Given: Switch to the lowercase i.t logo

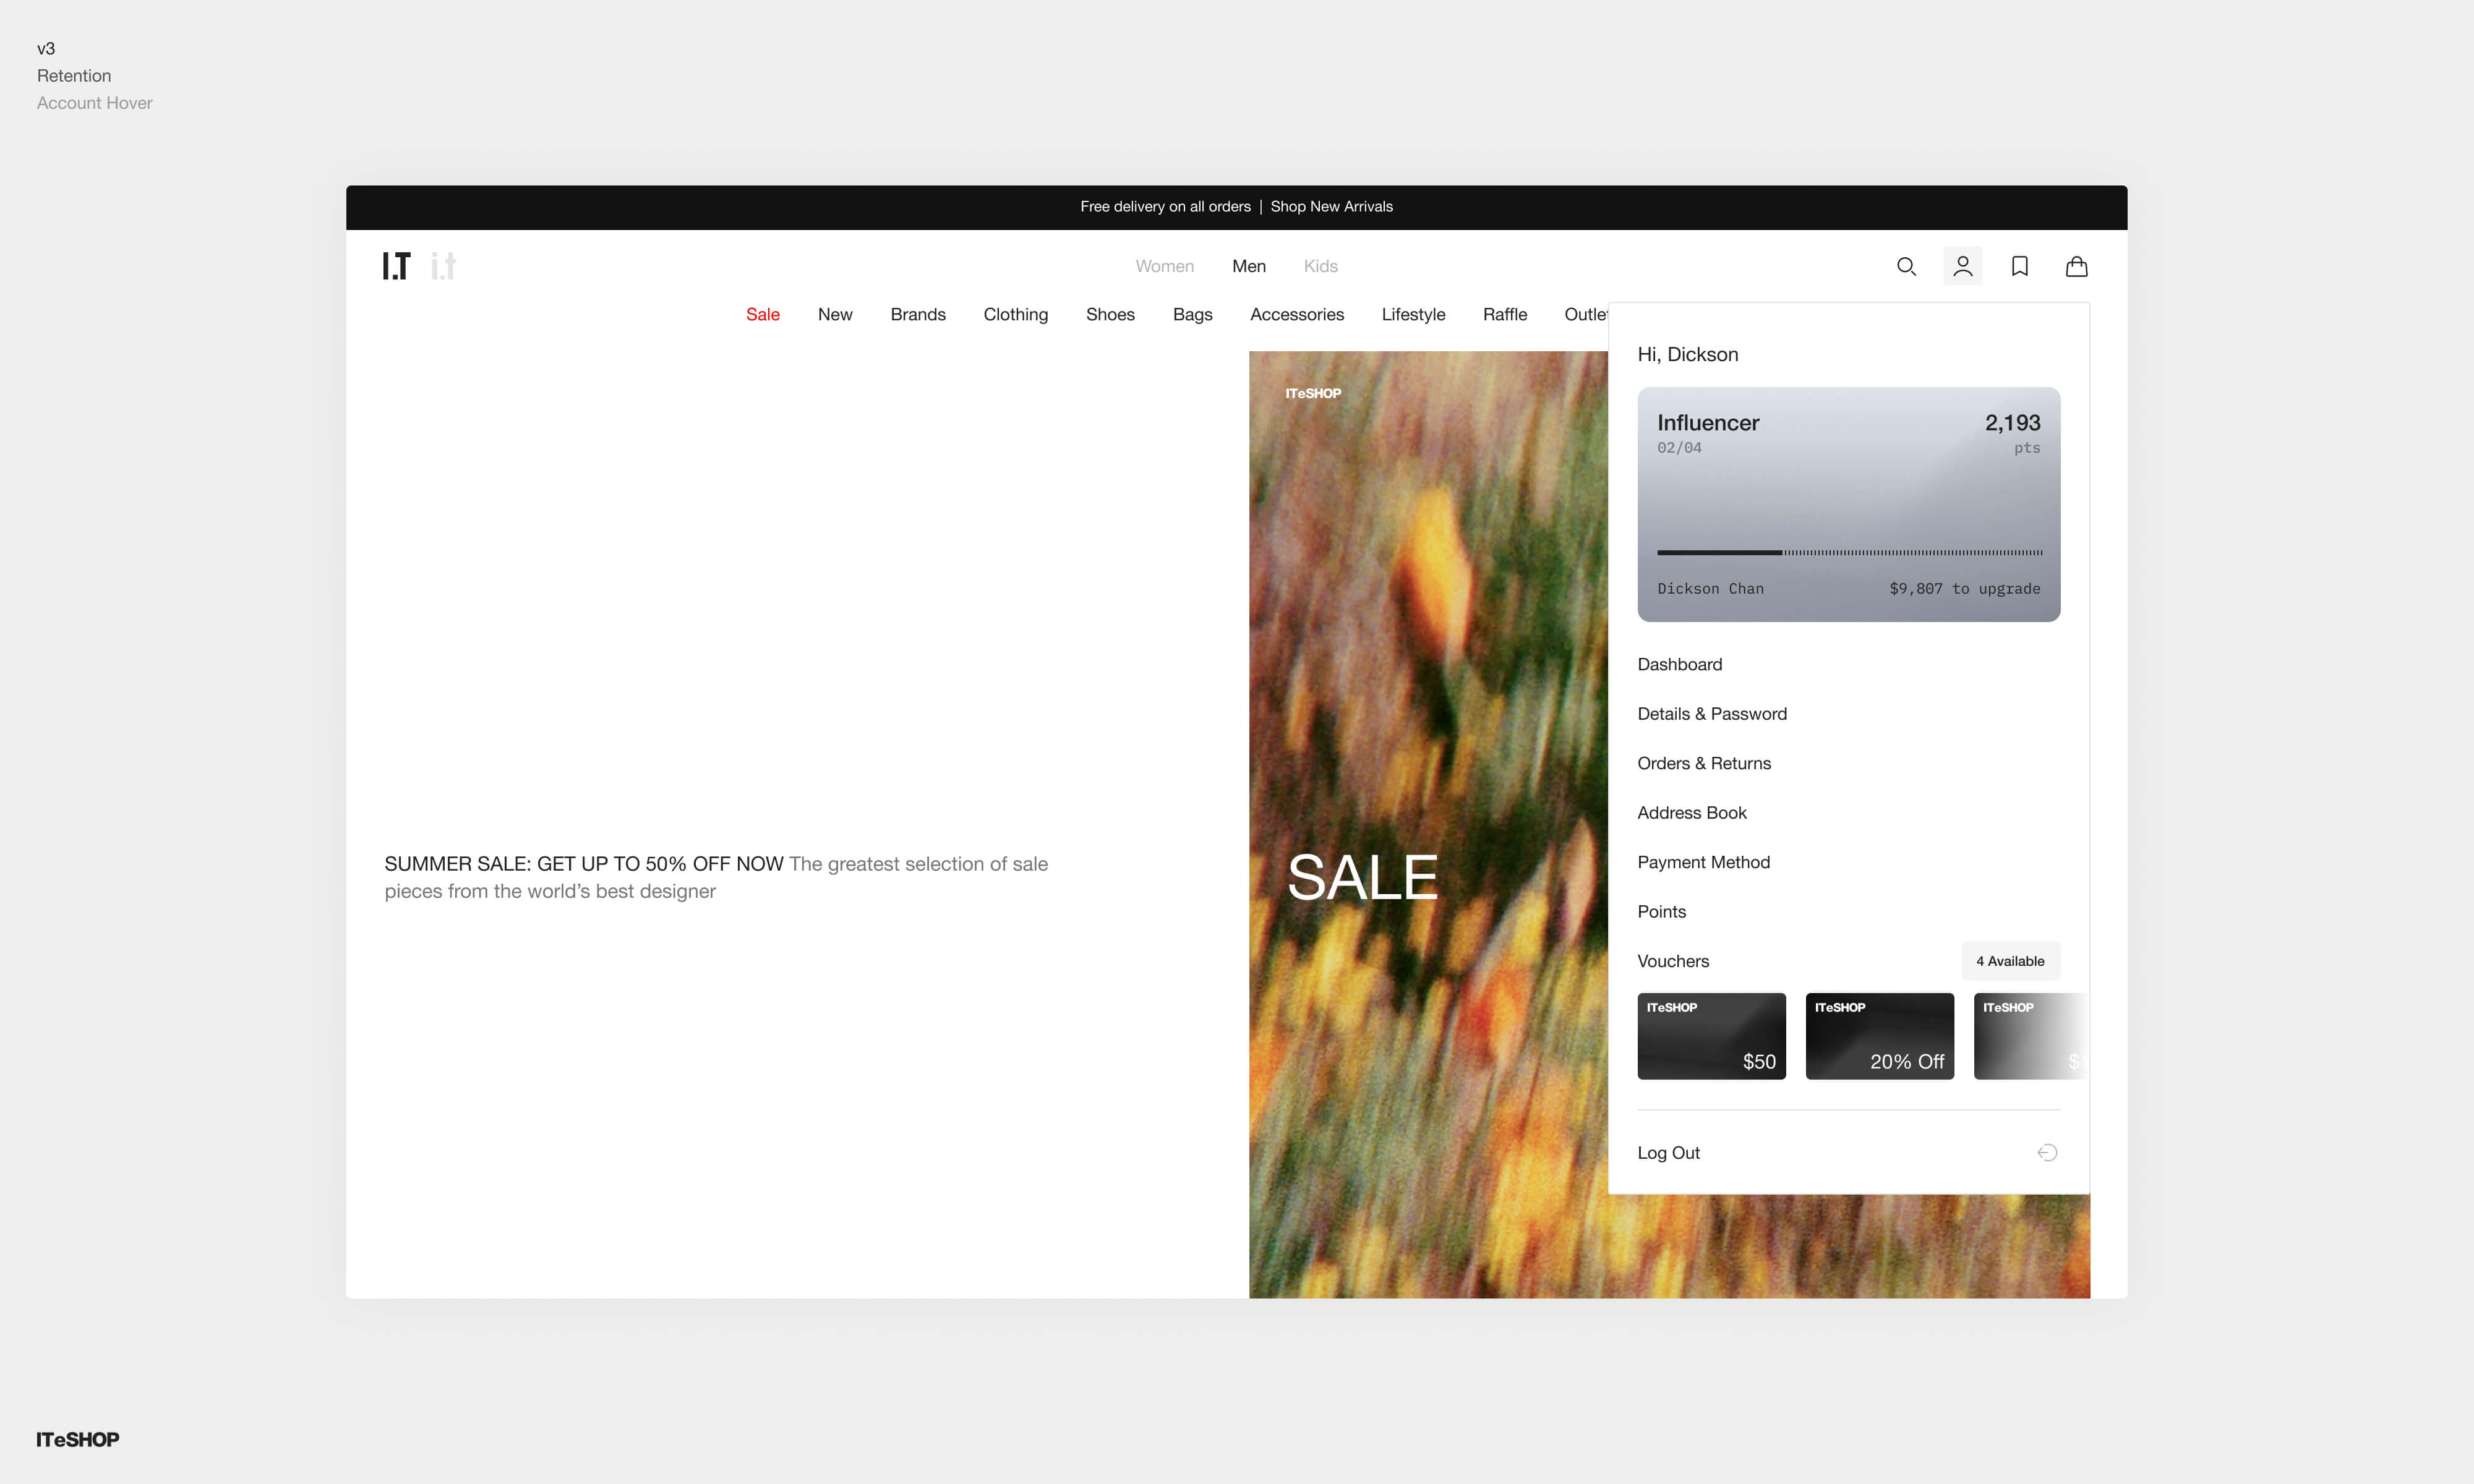Looking at the screenshot, I should pos(443,266).
